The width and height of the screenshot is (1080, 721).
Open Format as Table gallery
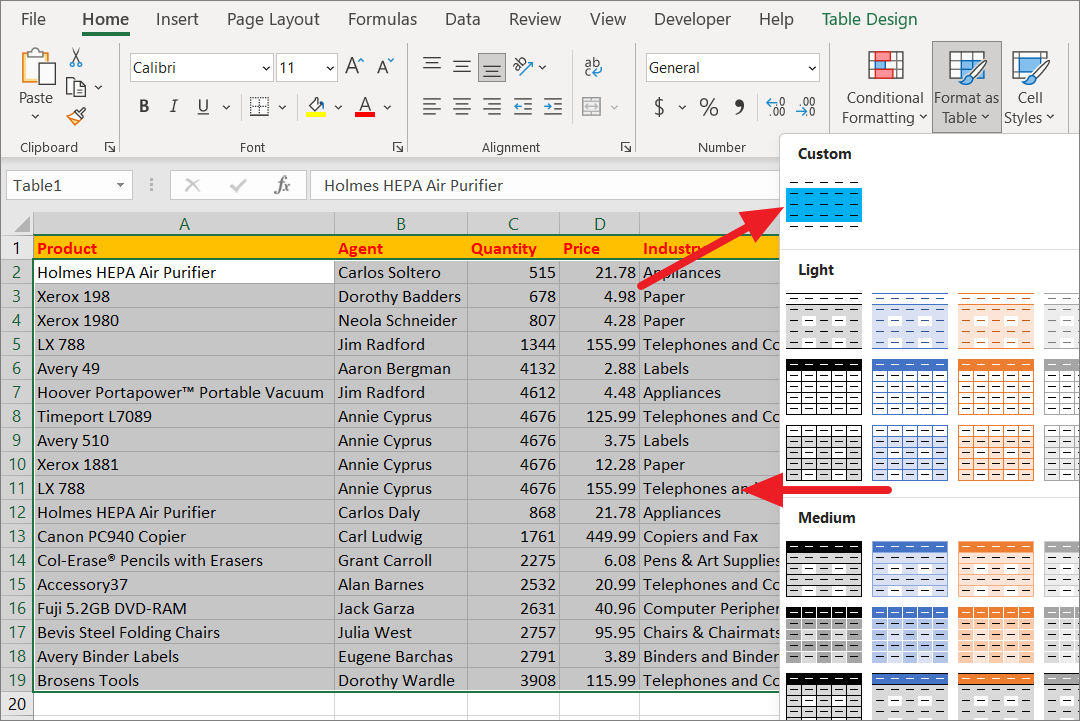point(966,87)
